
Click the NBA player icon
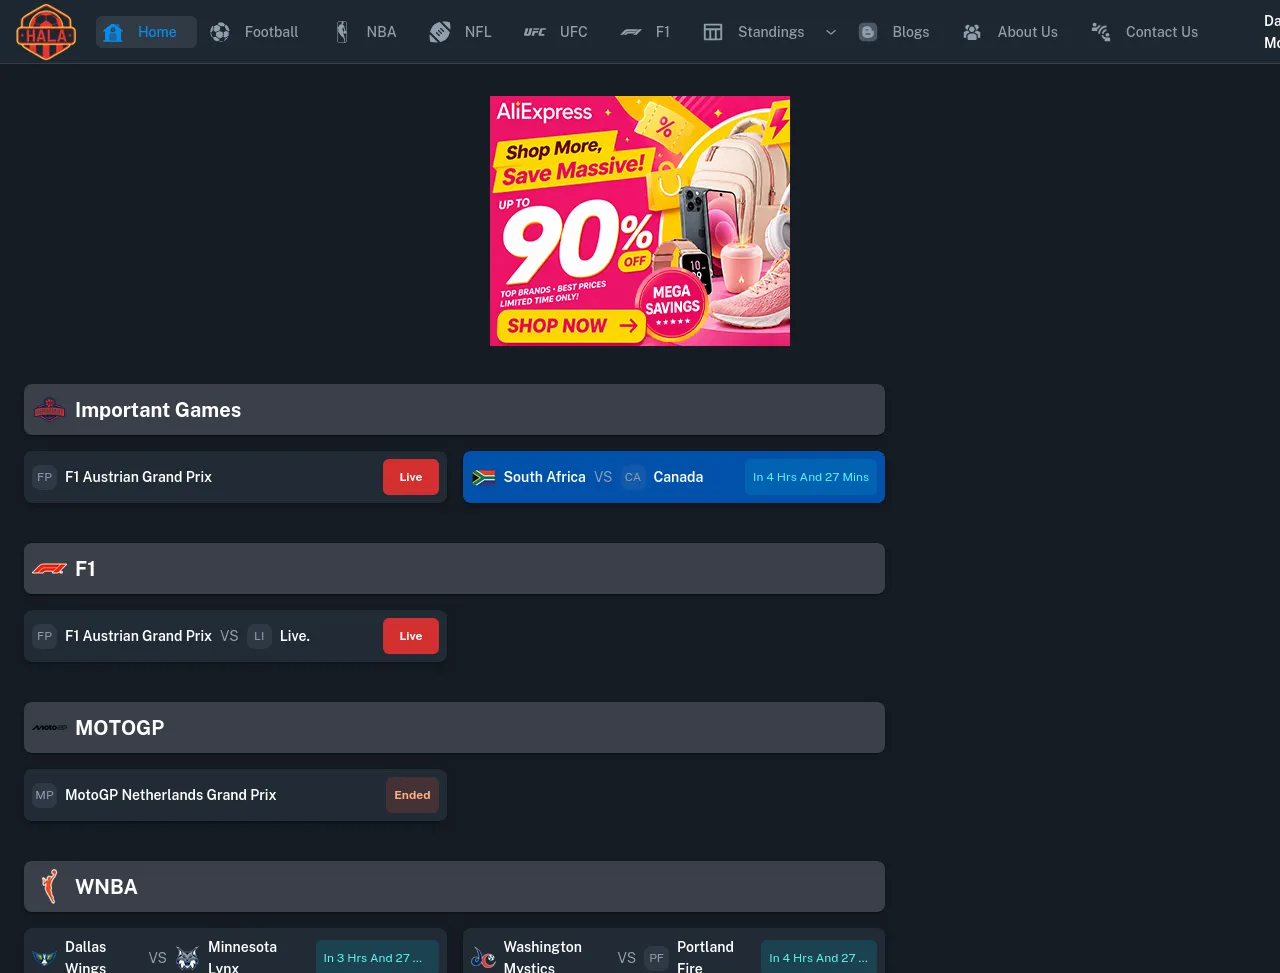342,32
